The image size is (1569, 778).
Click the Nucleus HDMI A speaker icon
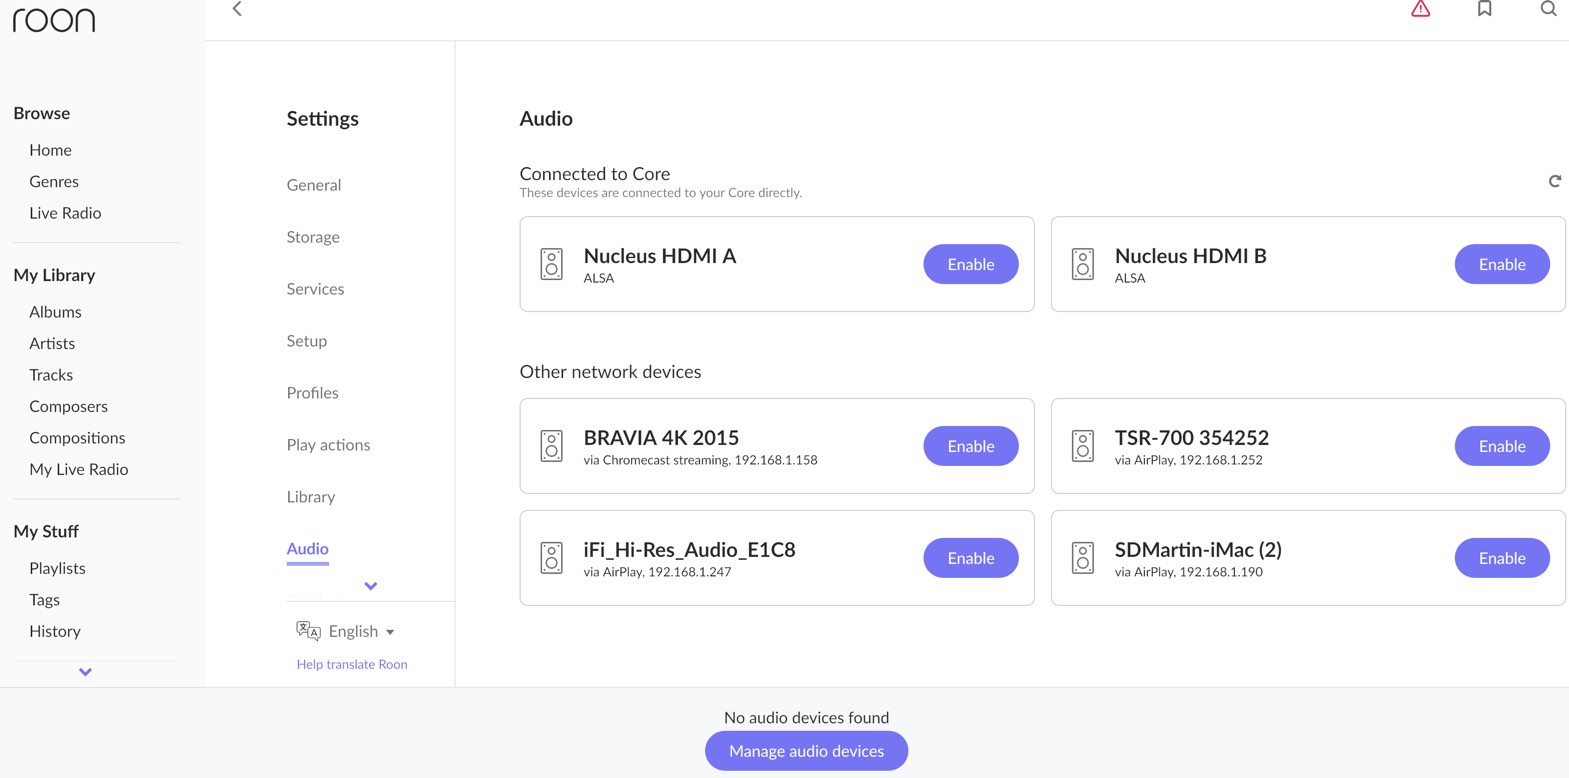click(x=551, y=264)
